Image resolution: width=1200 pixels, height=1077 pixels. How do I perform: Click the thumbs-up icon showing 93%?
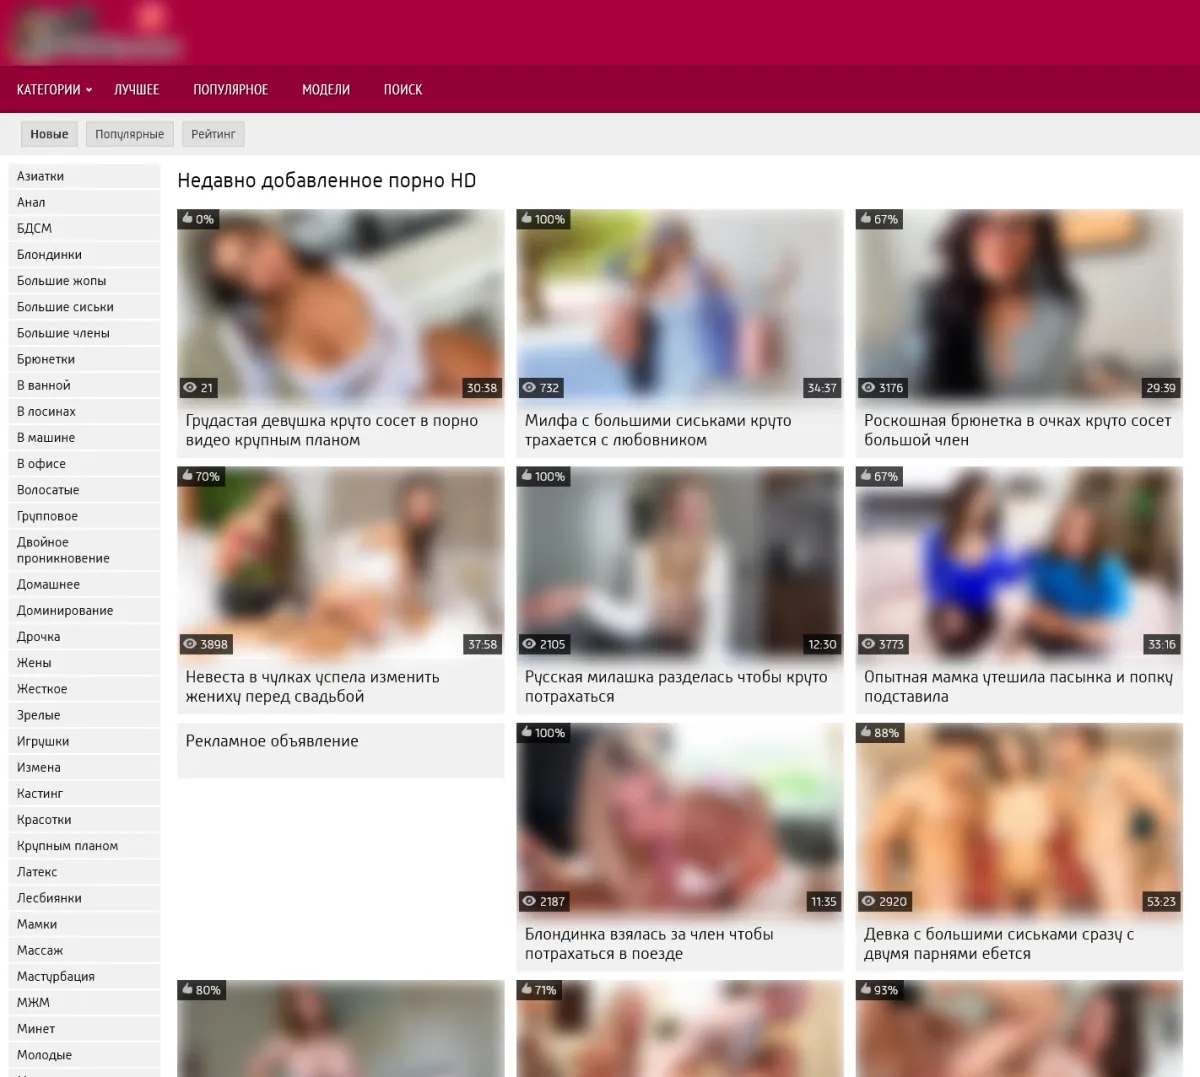(x=866, y=989)
